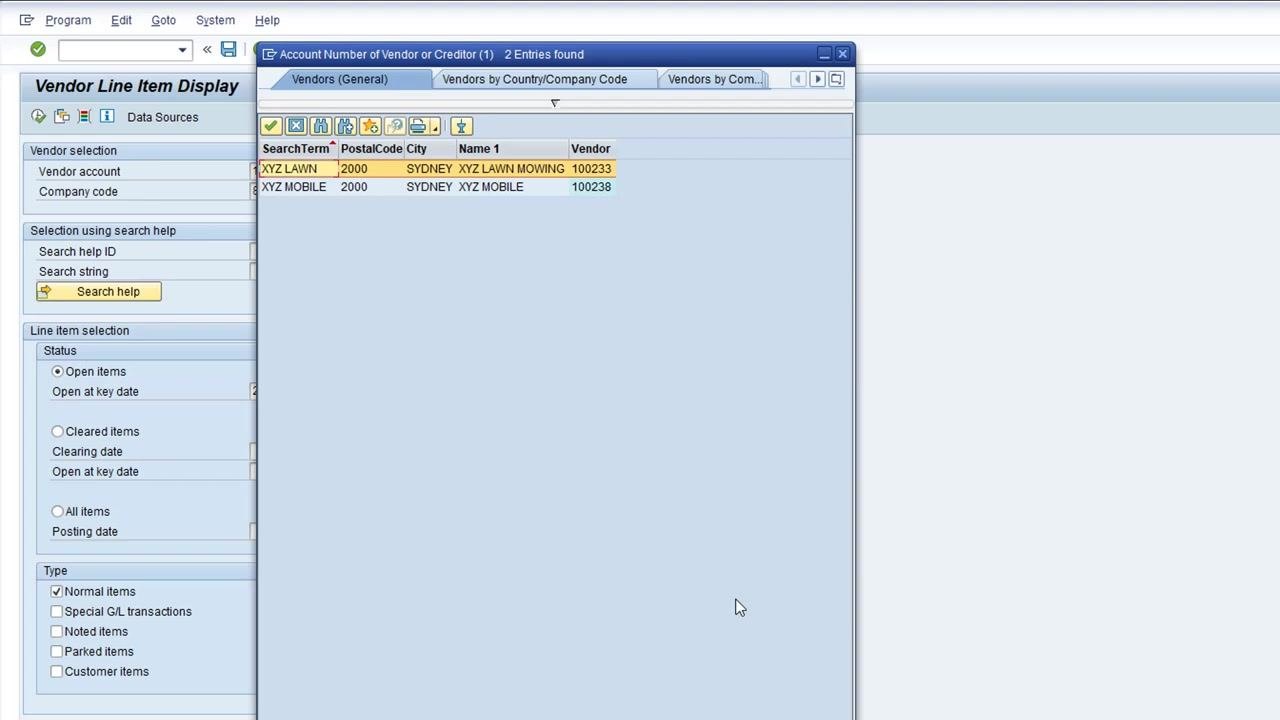1280x720 pixels.
Task: Click the Save disk icon in the main toolbar
Action: (229, 49)
